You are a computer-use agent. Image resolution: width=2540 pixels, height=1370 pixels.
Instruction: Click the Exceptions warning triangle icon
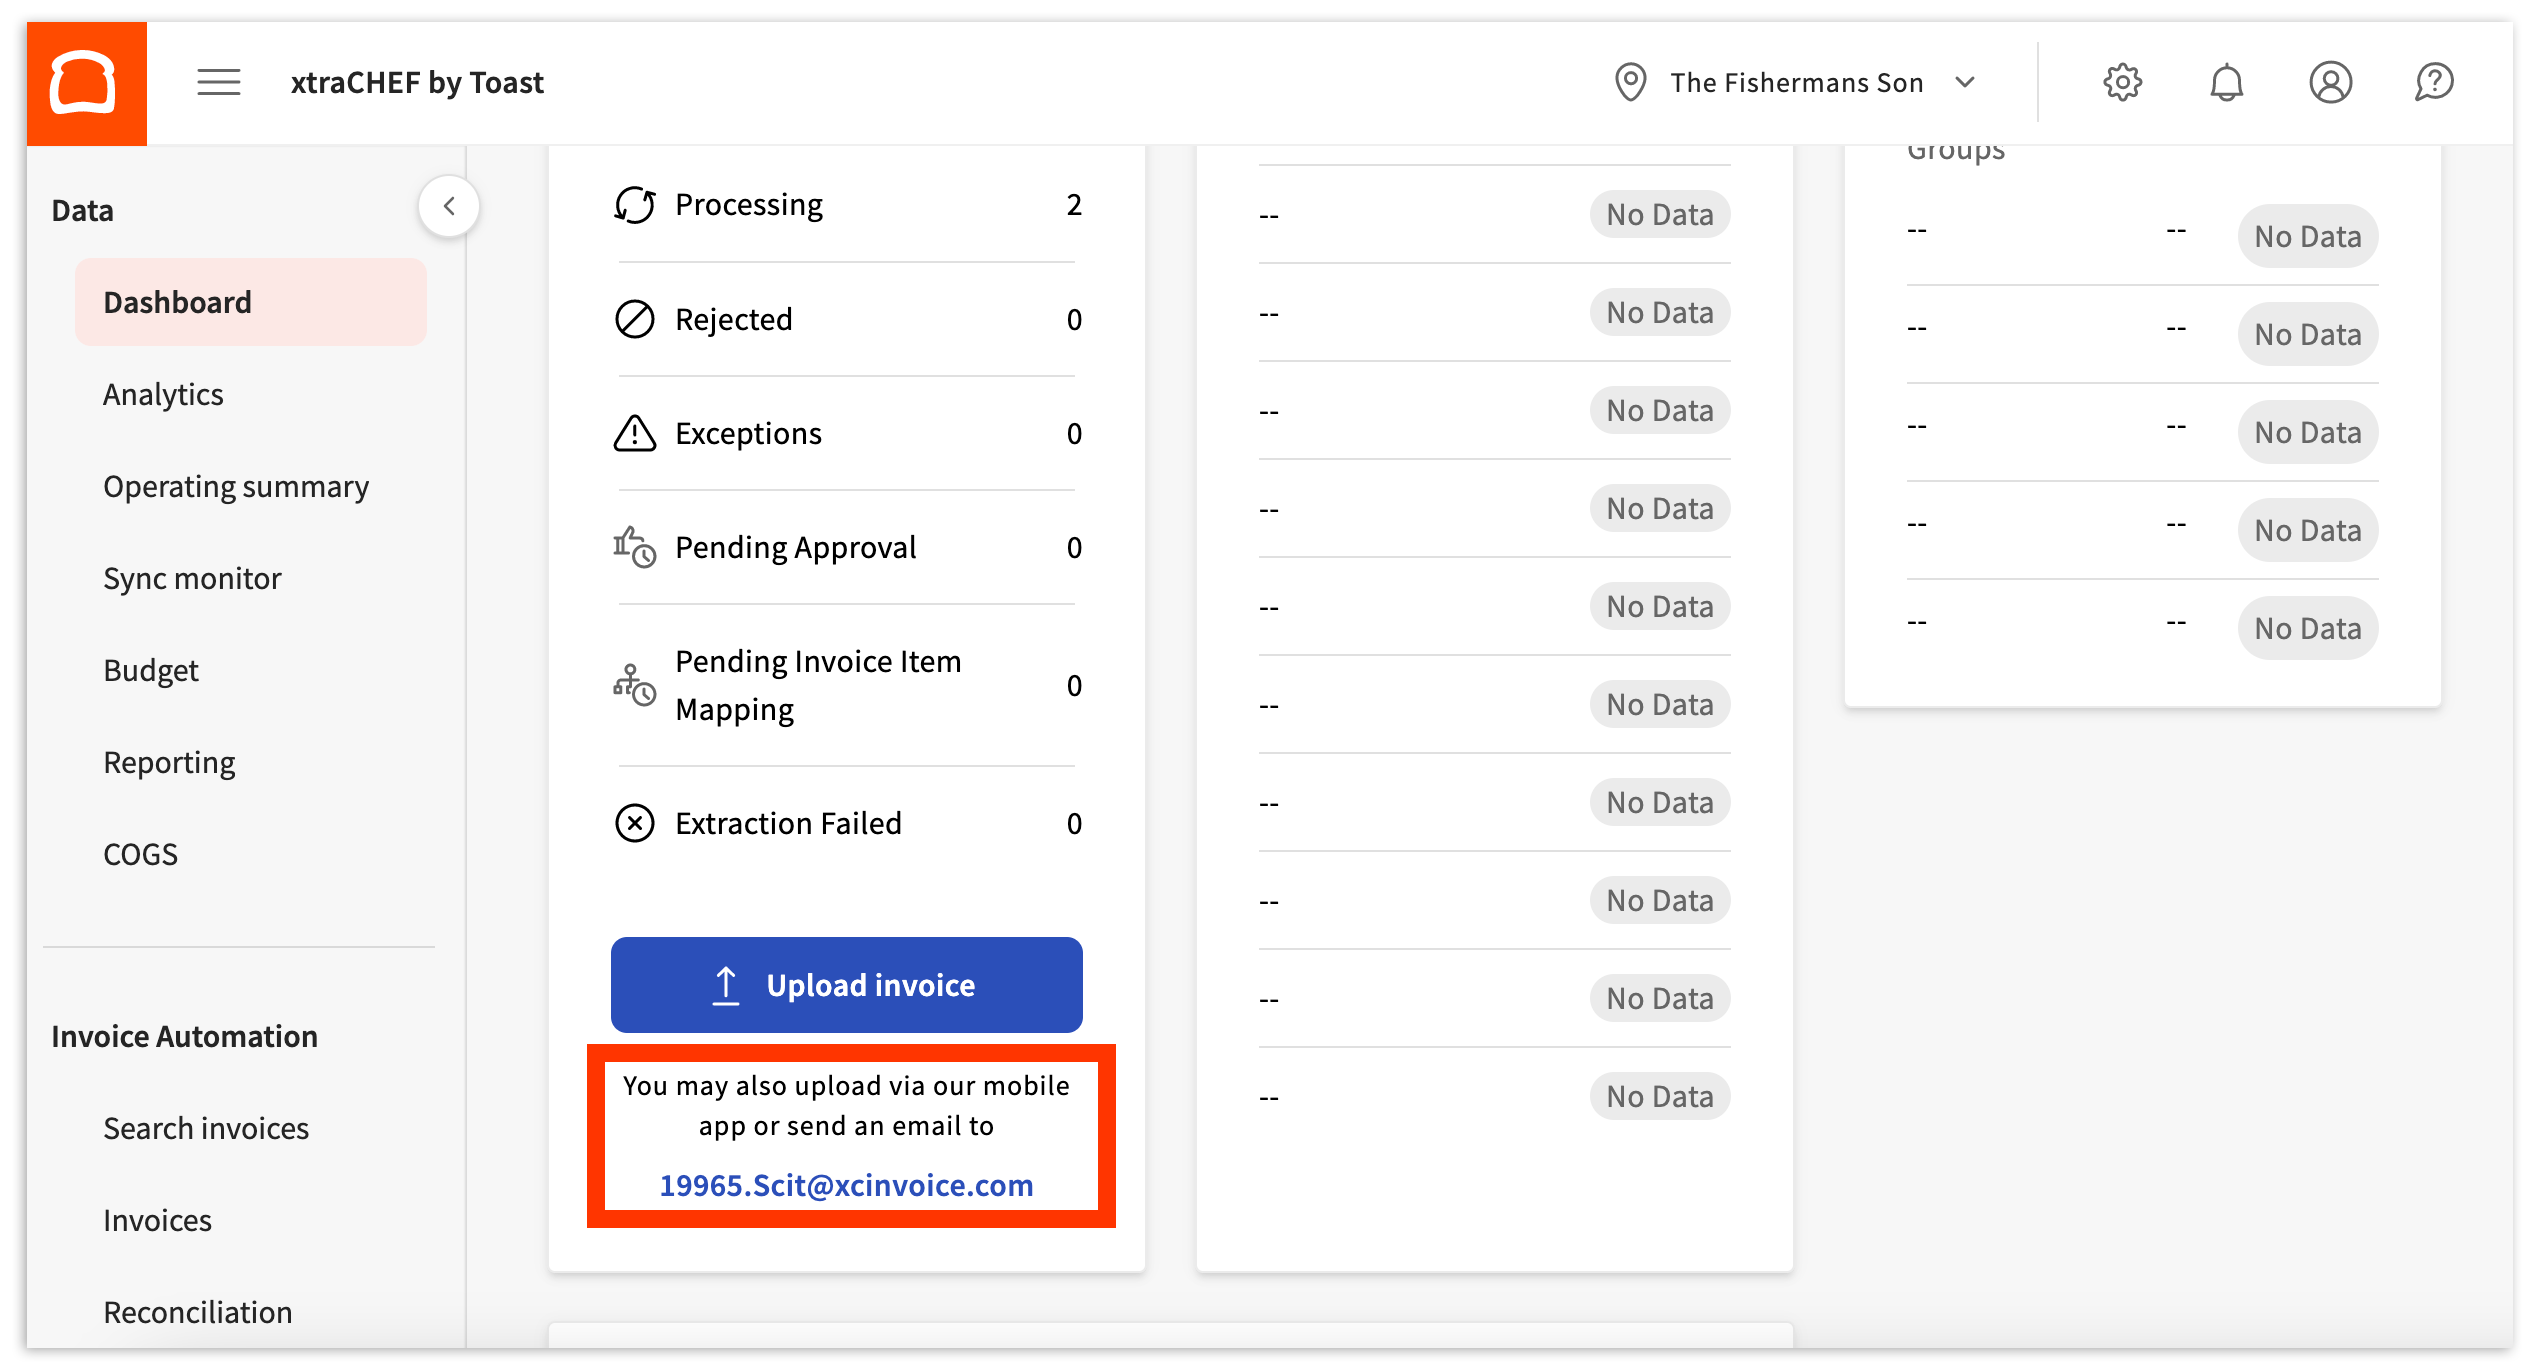tap(634, 434)
